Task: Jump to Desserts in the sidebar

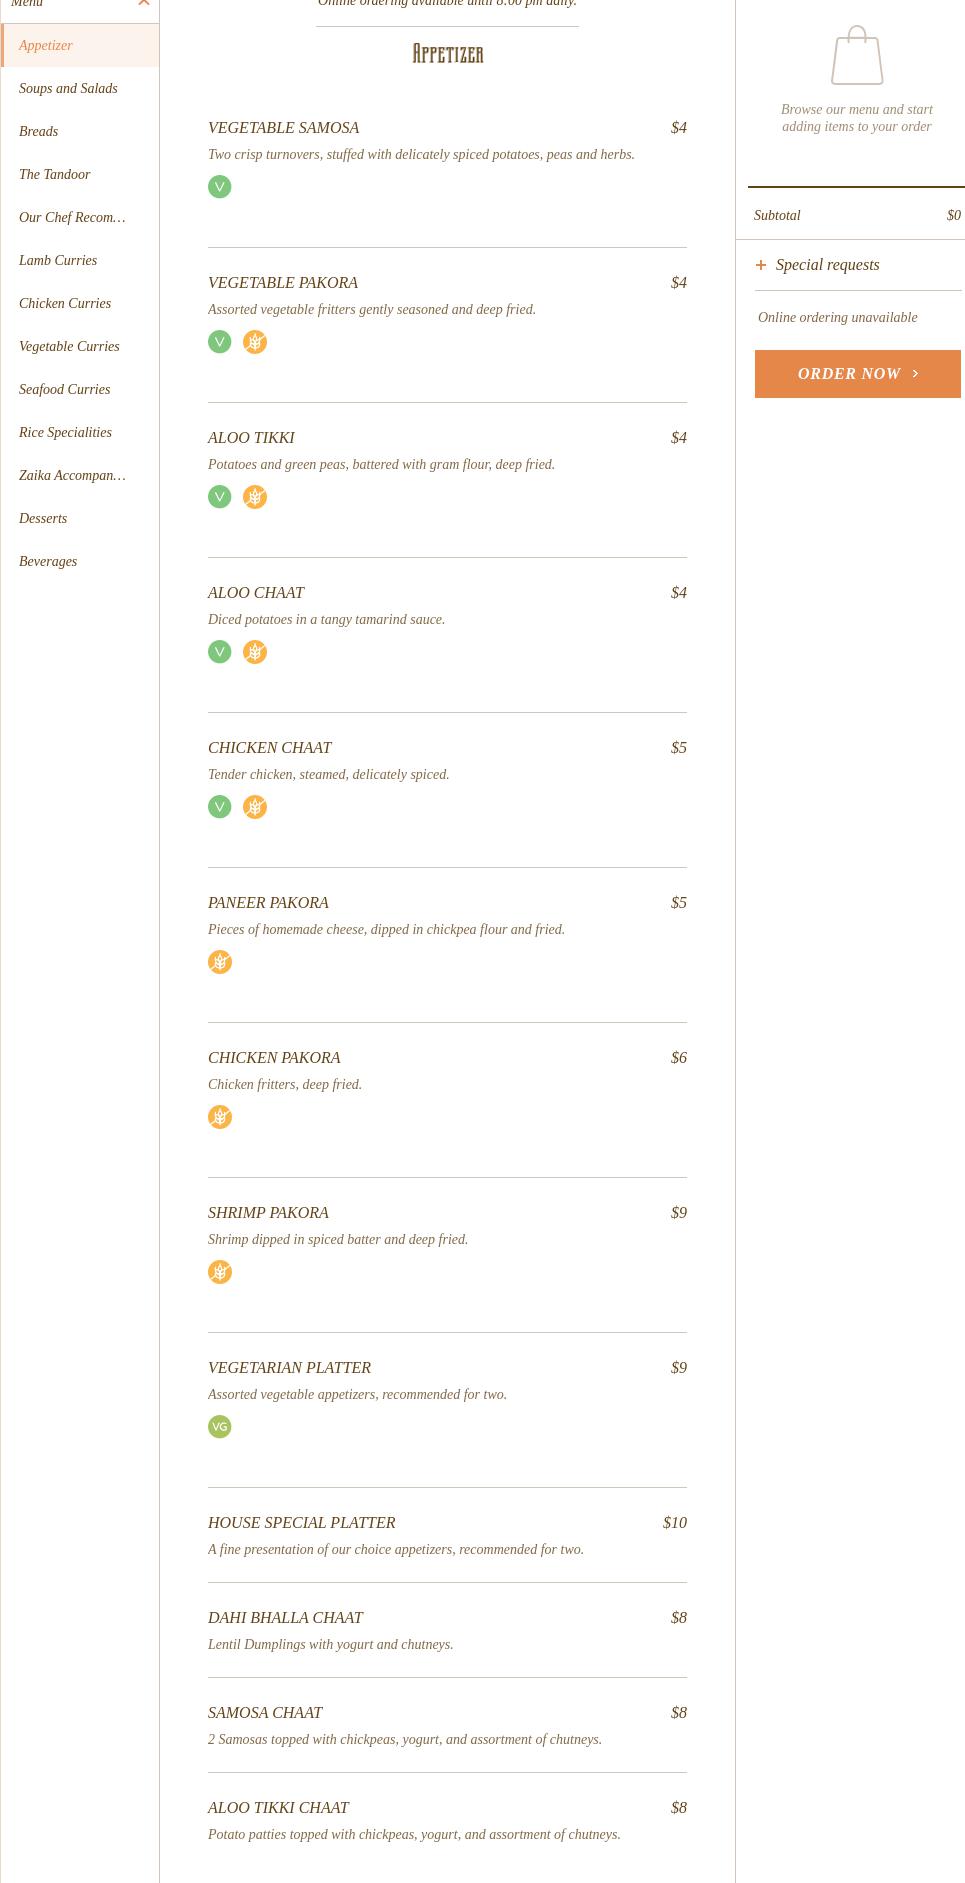Action: tap(43, 519)
